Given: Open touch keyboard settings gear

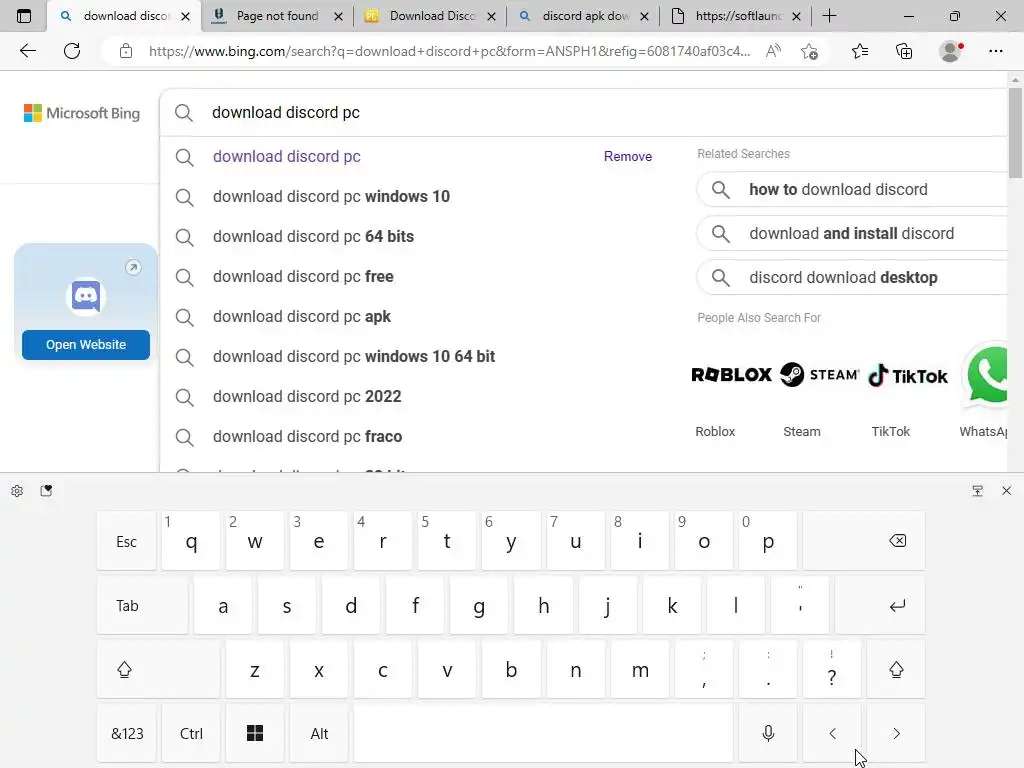Looking at the screenshot, I should click(x=17, y=490).
